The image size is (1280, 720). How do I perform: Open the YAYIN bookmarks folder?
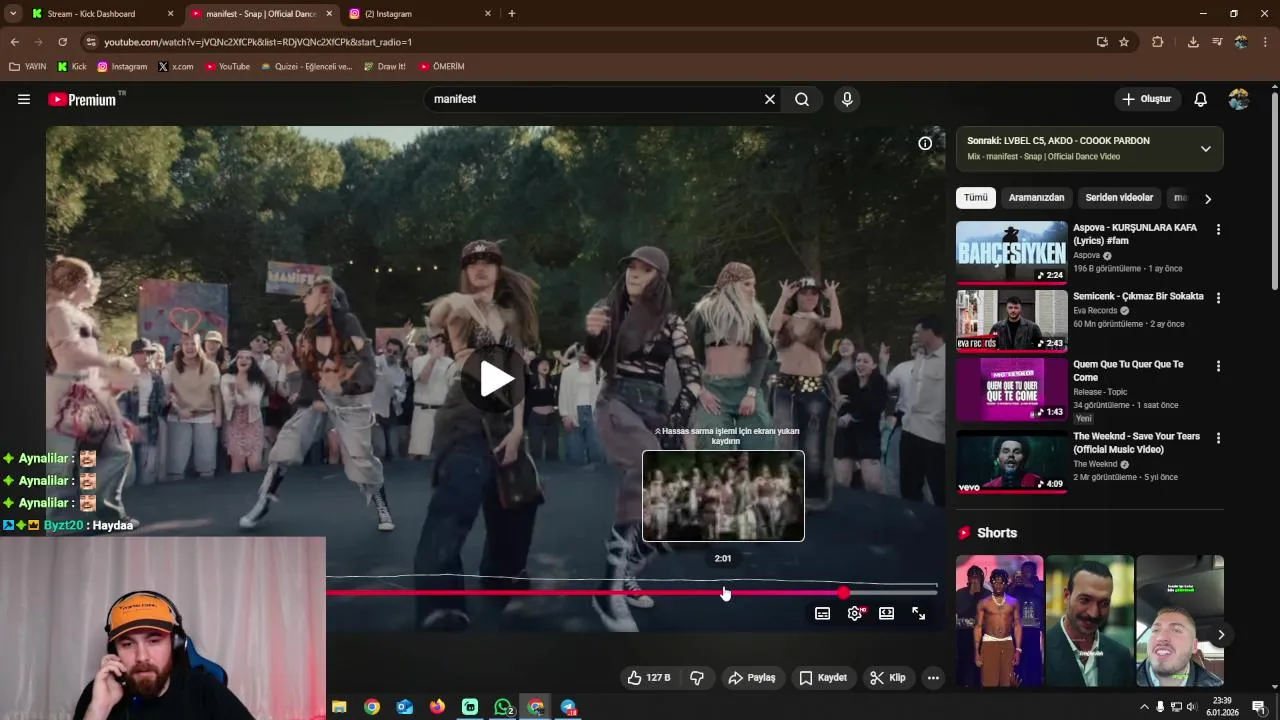tap(28, 67)
